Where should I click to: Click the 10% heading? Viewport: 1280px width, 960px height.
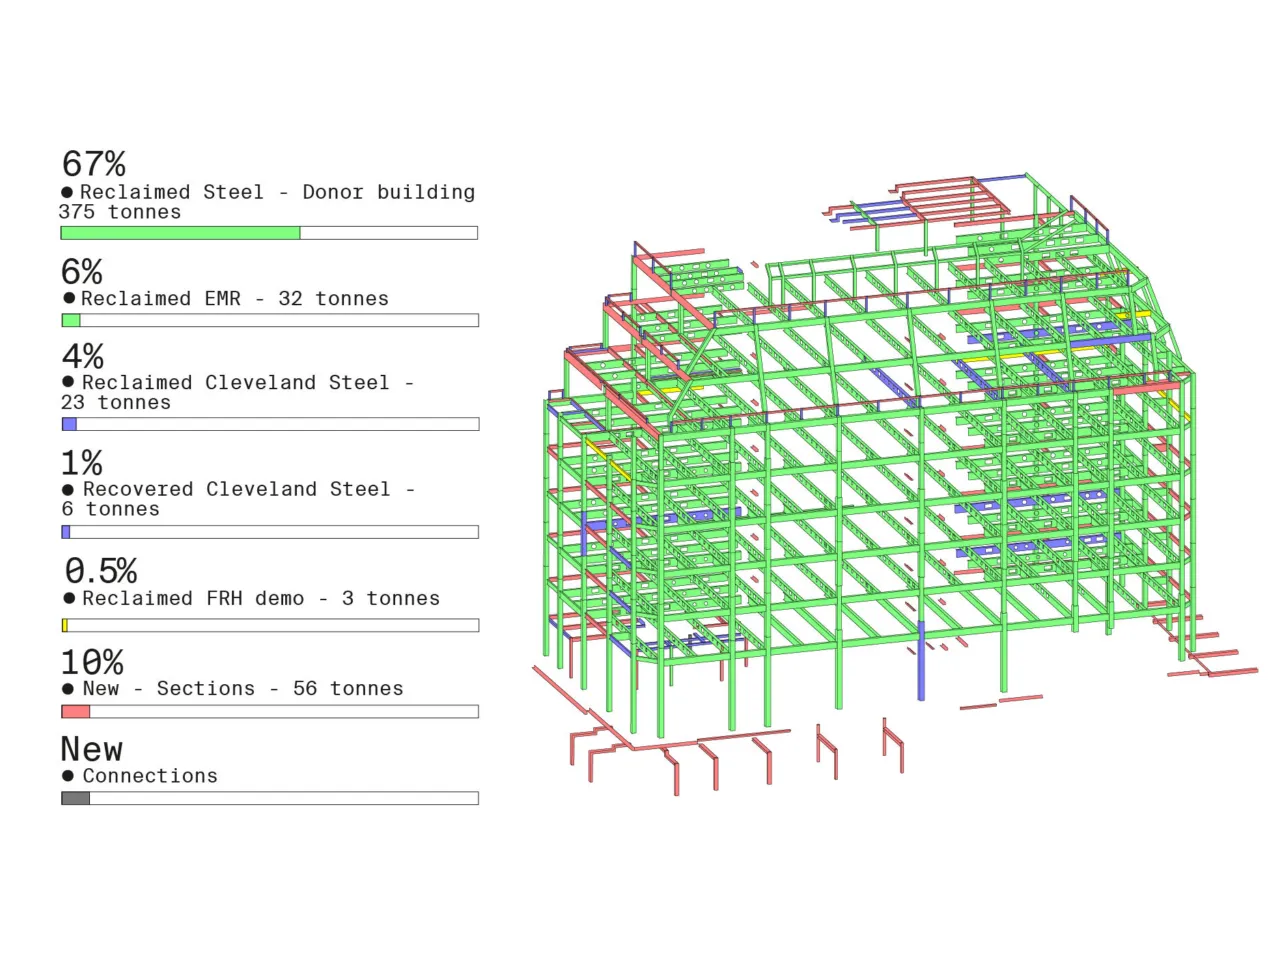[92, 662]
